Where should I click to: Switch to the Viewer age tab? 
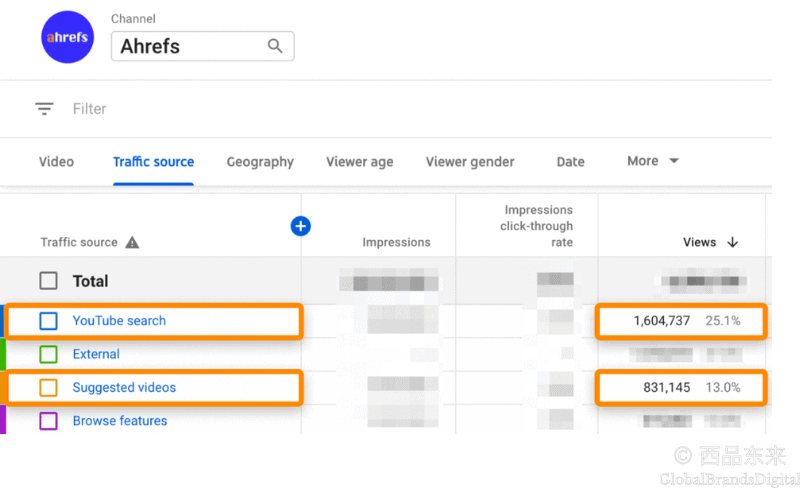click(x=360, y=162)
